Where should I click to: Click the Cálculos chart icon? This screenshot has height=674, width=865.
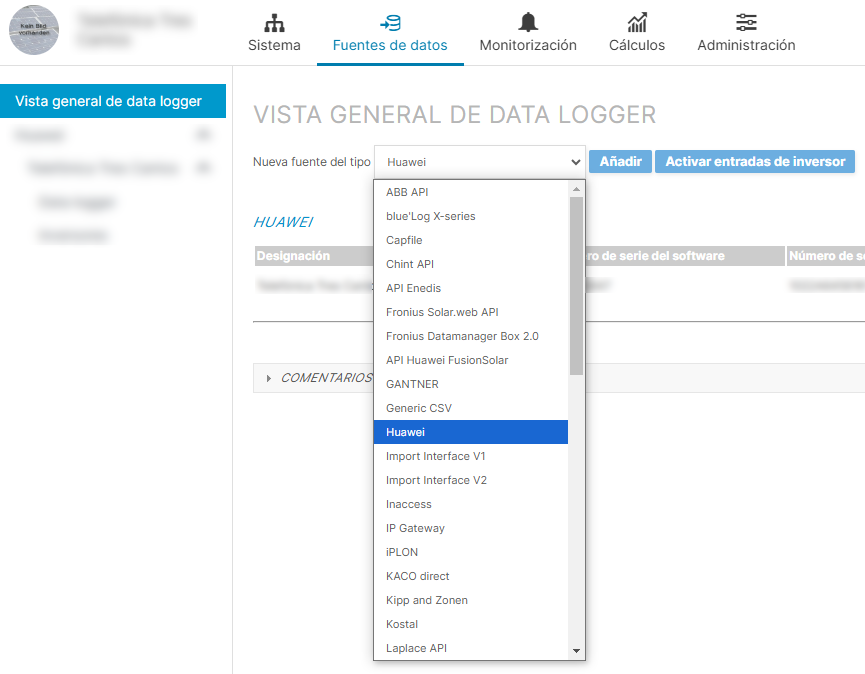coord(637,23)
